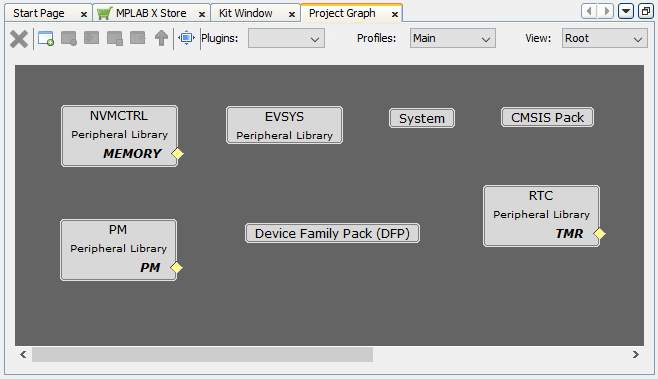The image size is (658, 379).
Task: Select the System component block
Action: click(x=422, y=118)
